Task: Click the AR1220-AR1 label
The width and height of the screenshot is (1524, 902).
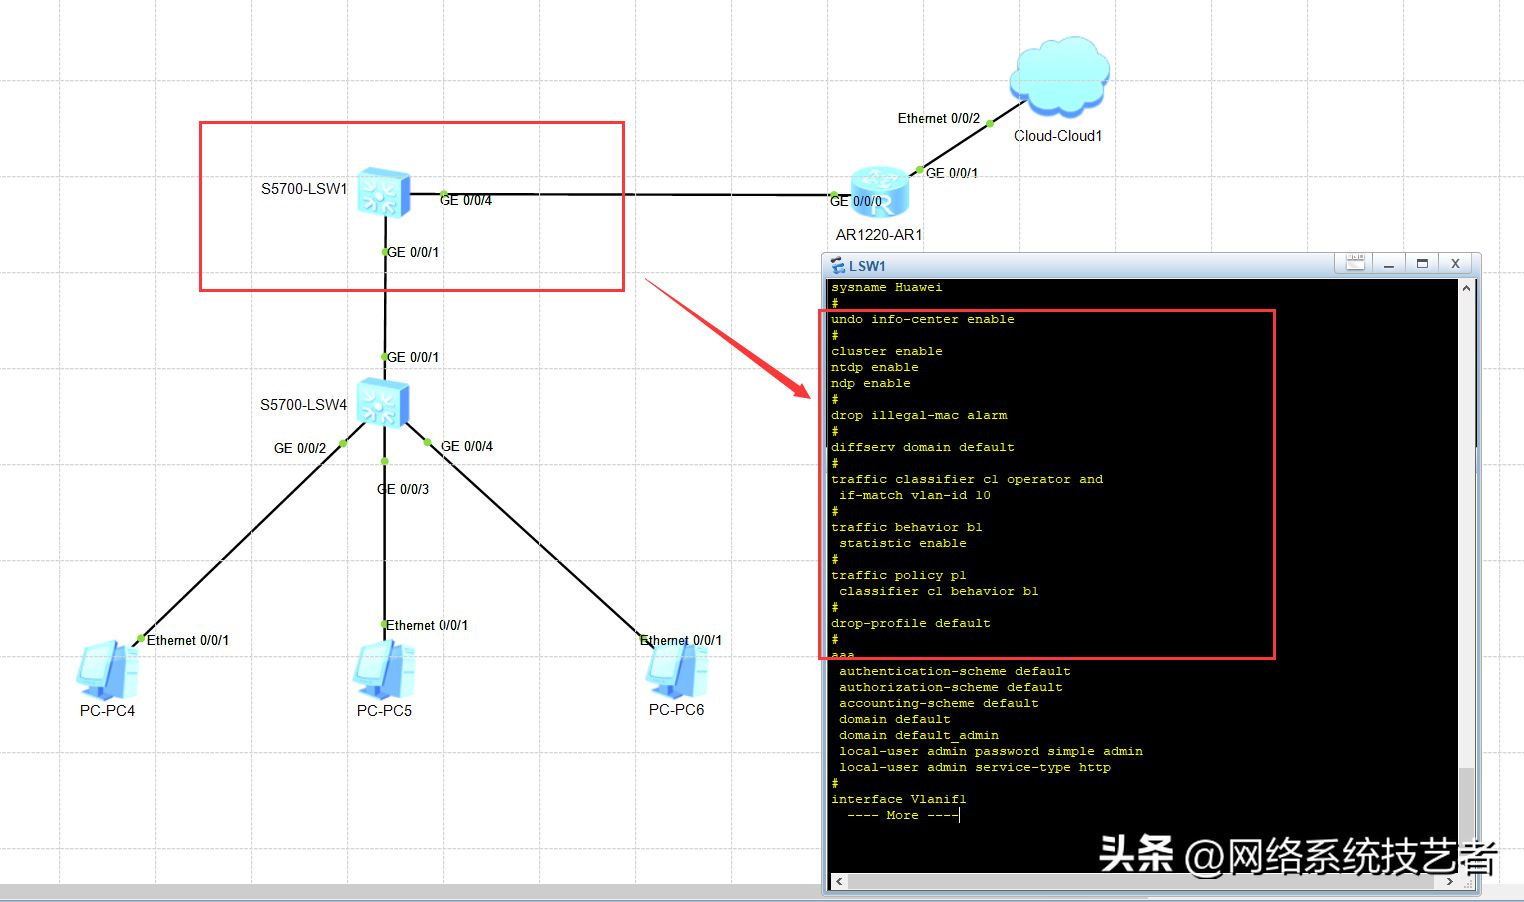Action: 879,235
